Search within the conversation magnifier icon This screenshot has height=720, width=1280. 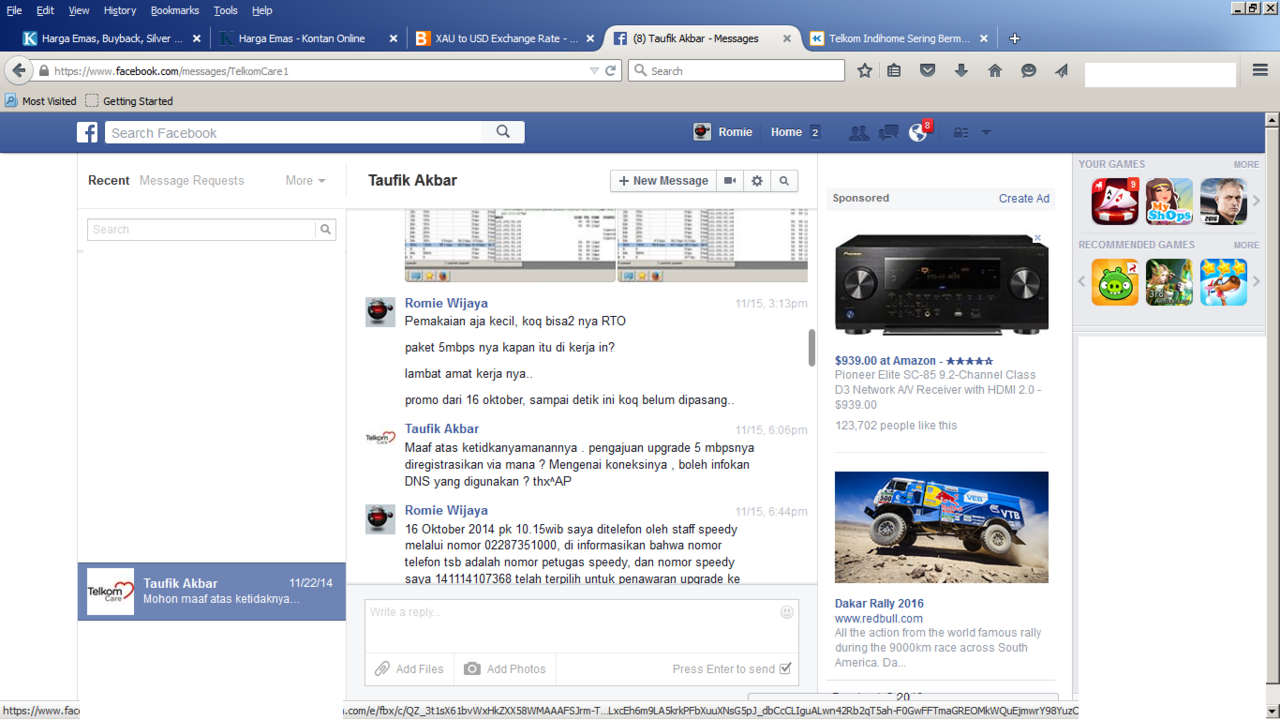tap(784, 181)
